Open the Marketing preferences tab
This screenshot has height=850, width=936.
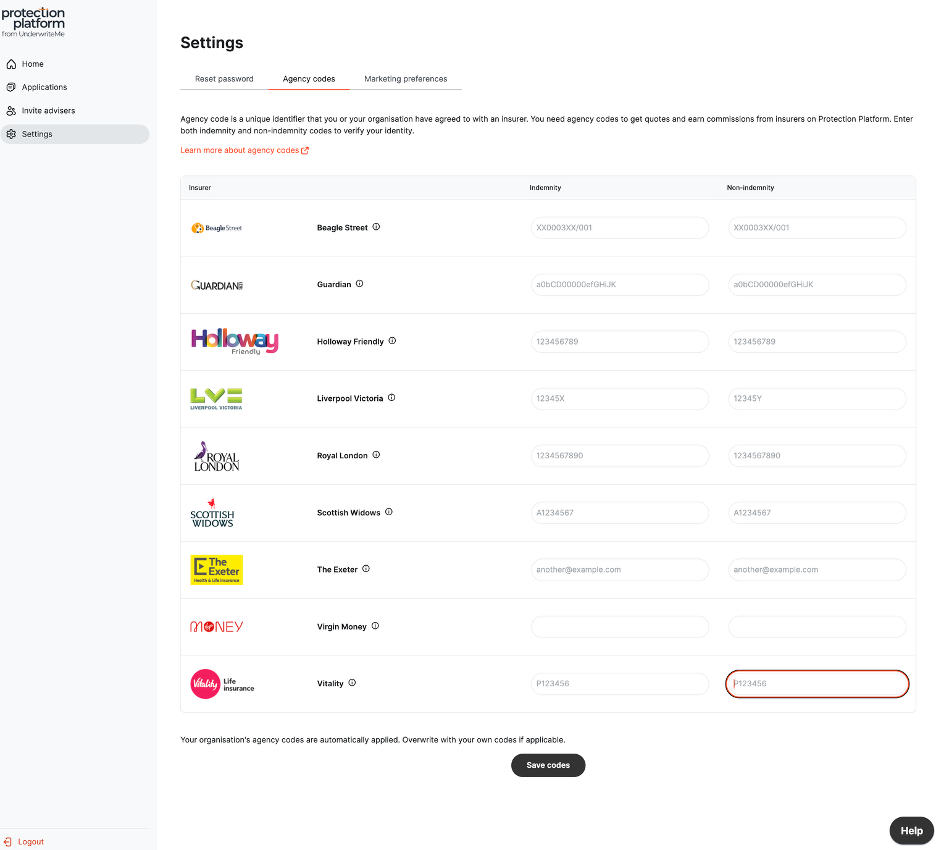click(x=406, y=79)
